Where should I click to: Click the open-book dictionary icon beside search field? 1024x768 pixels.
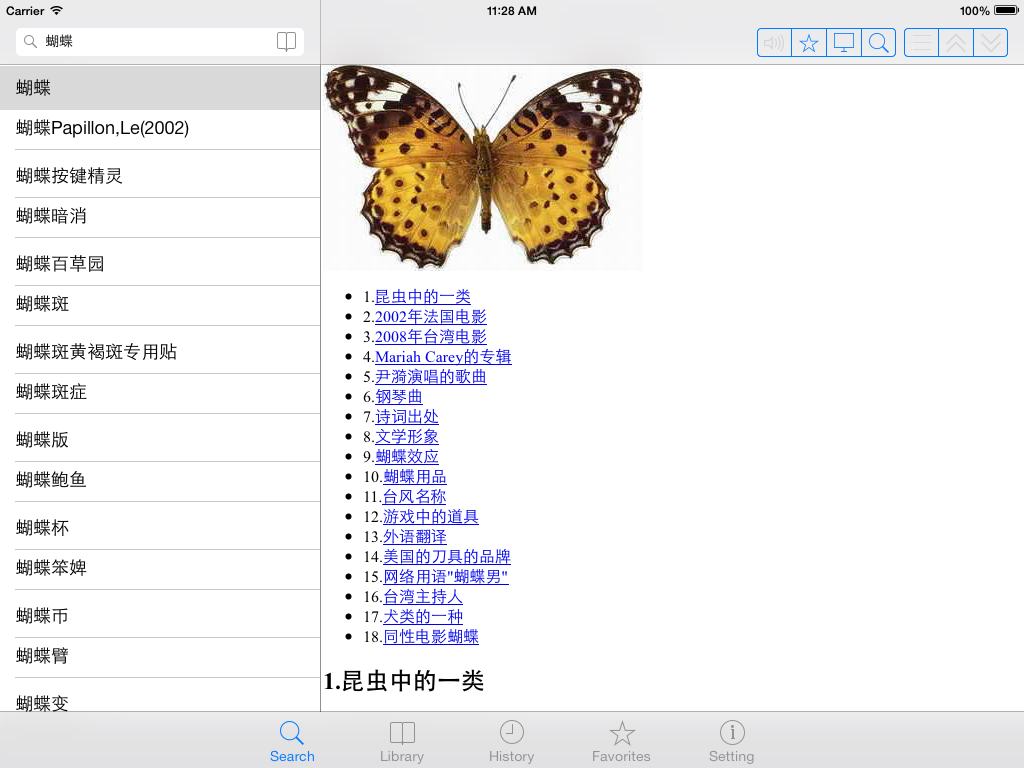click(x=287, y=42)
